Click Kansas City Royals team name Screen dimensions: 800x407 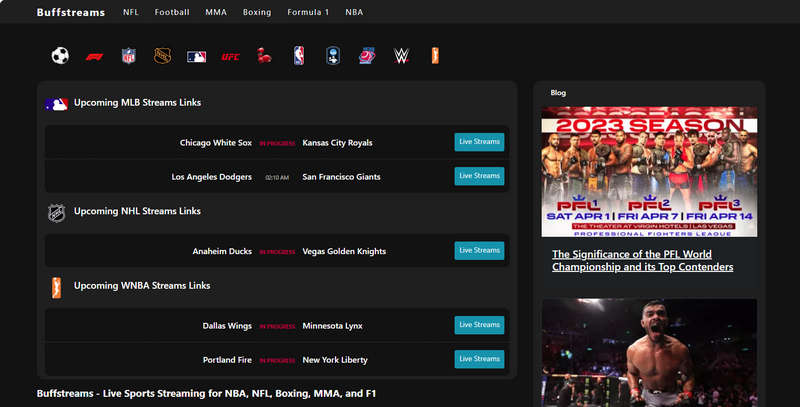click(337, 143)
